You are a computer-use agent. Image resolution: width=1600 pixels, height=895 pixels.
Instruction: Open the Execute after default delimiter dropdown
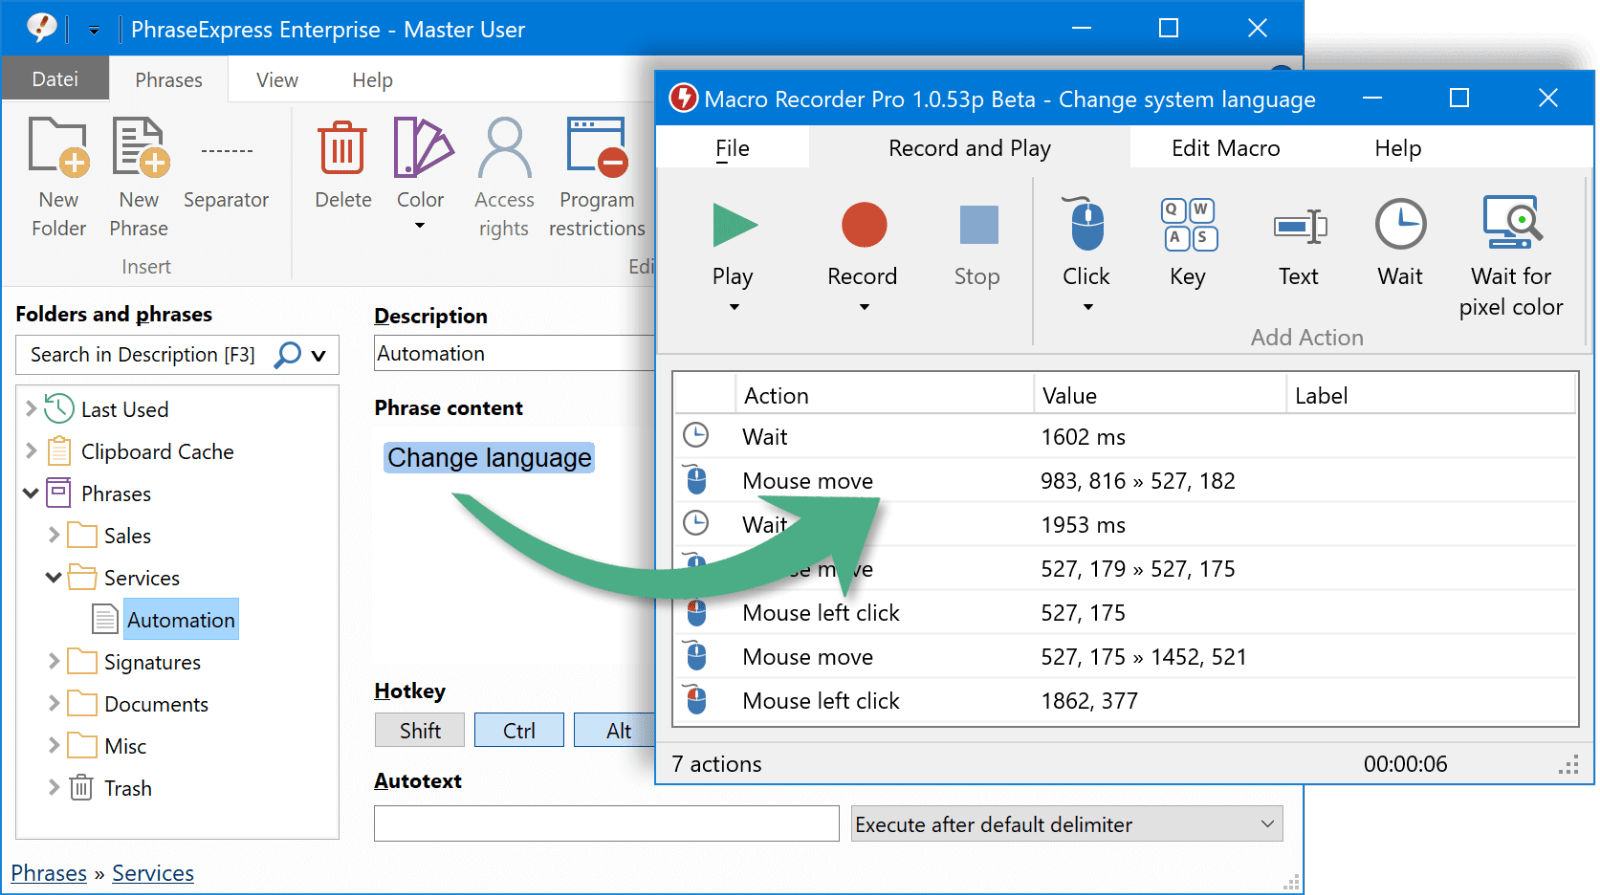point(1067,824)
